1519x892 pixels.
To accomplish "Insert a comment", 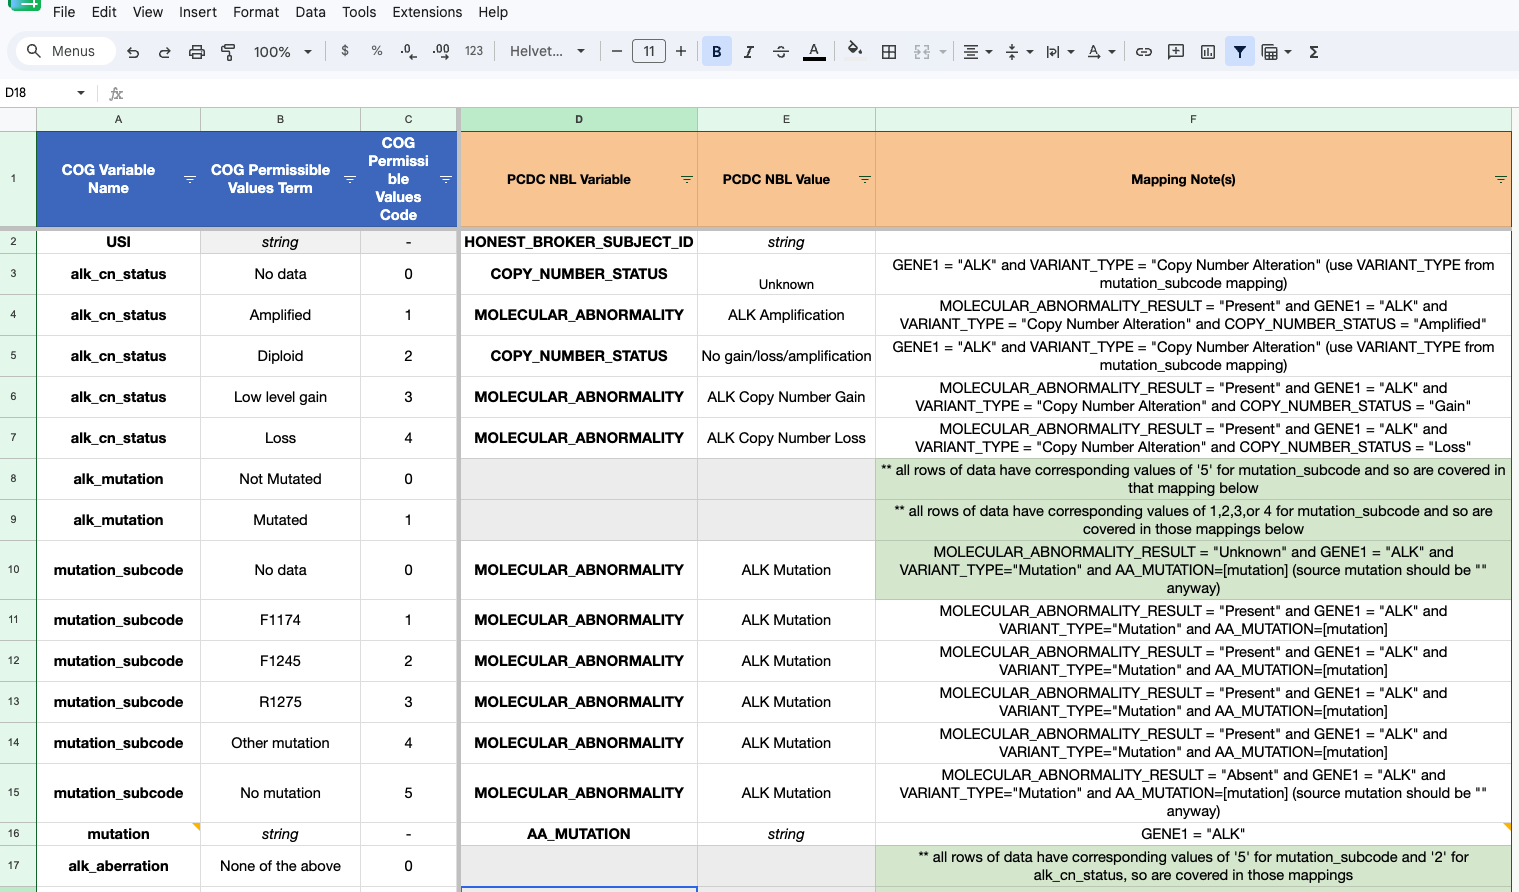I will tap(1176, 52).
